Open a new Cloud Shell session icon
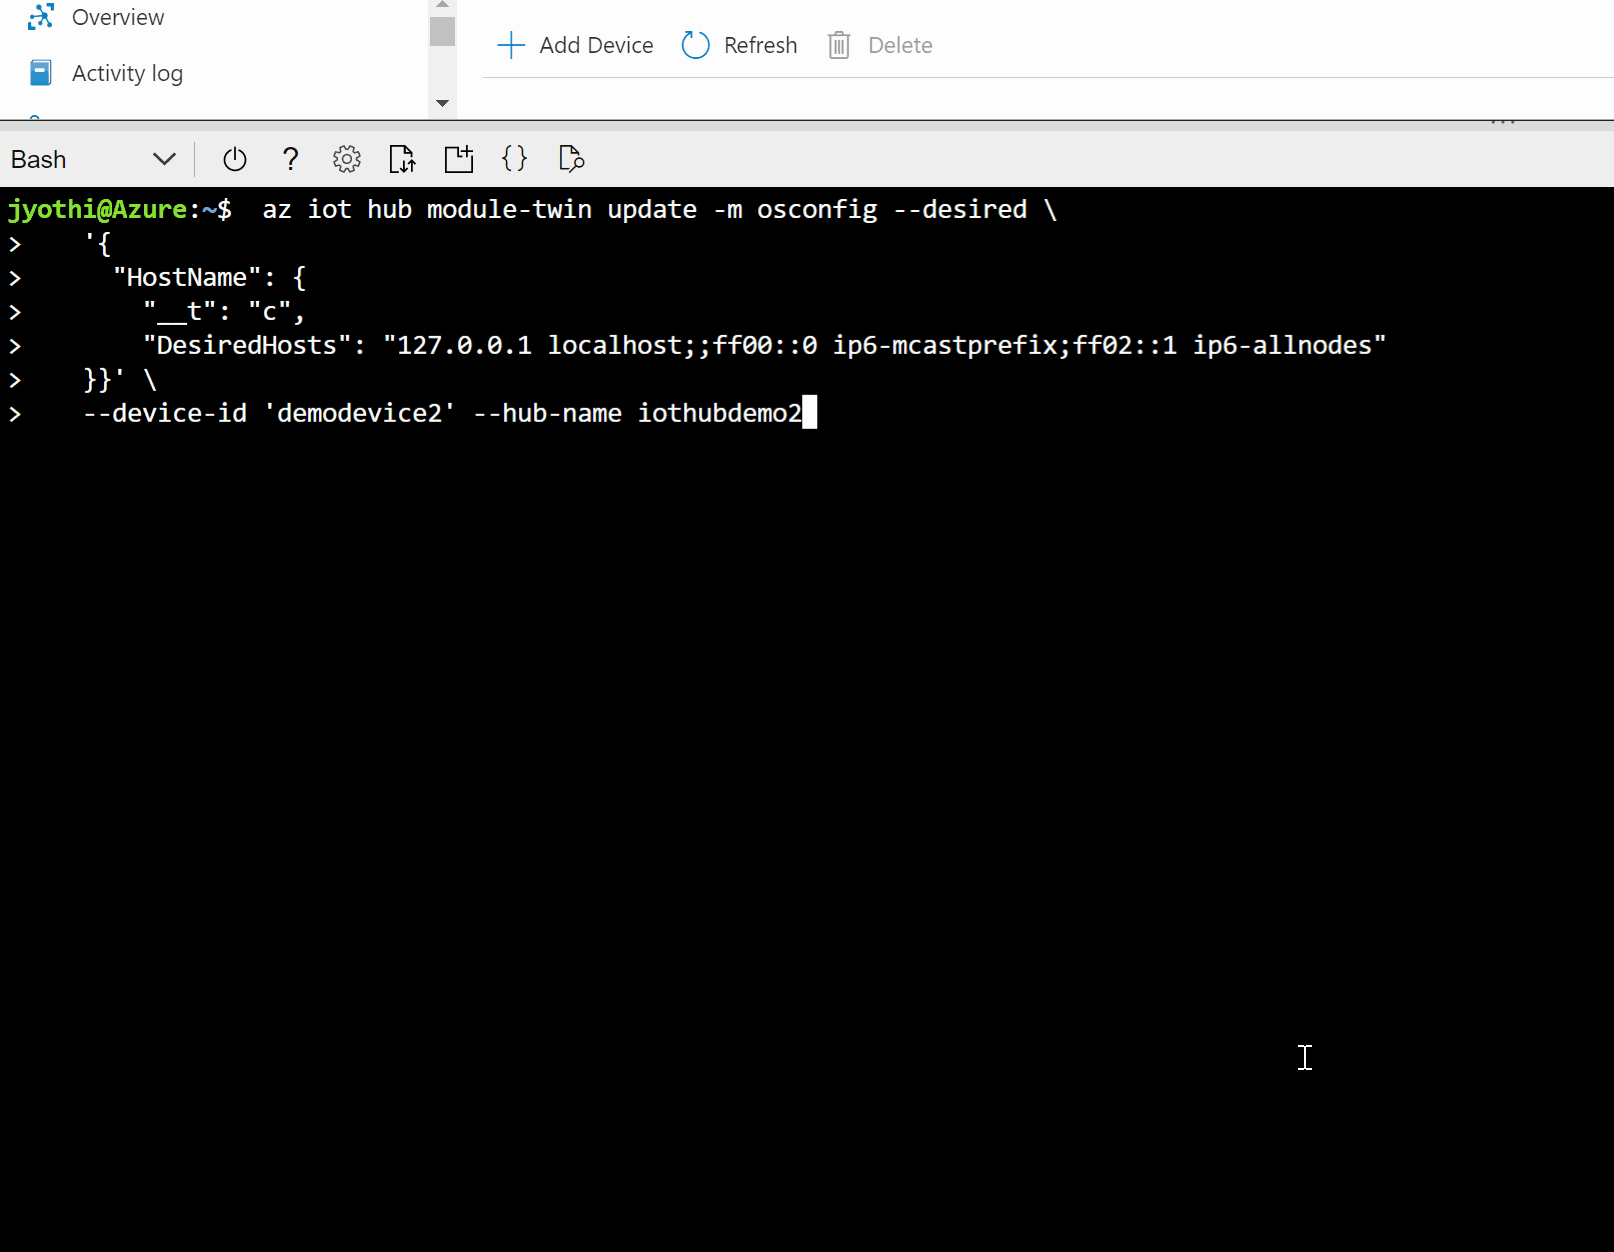 458,159
